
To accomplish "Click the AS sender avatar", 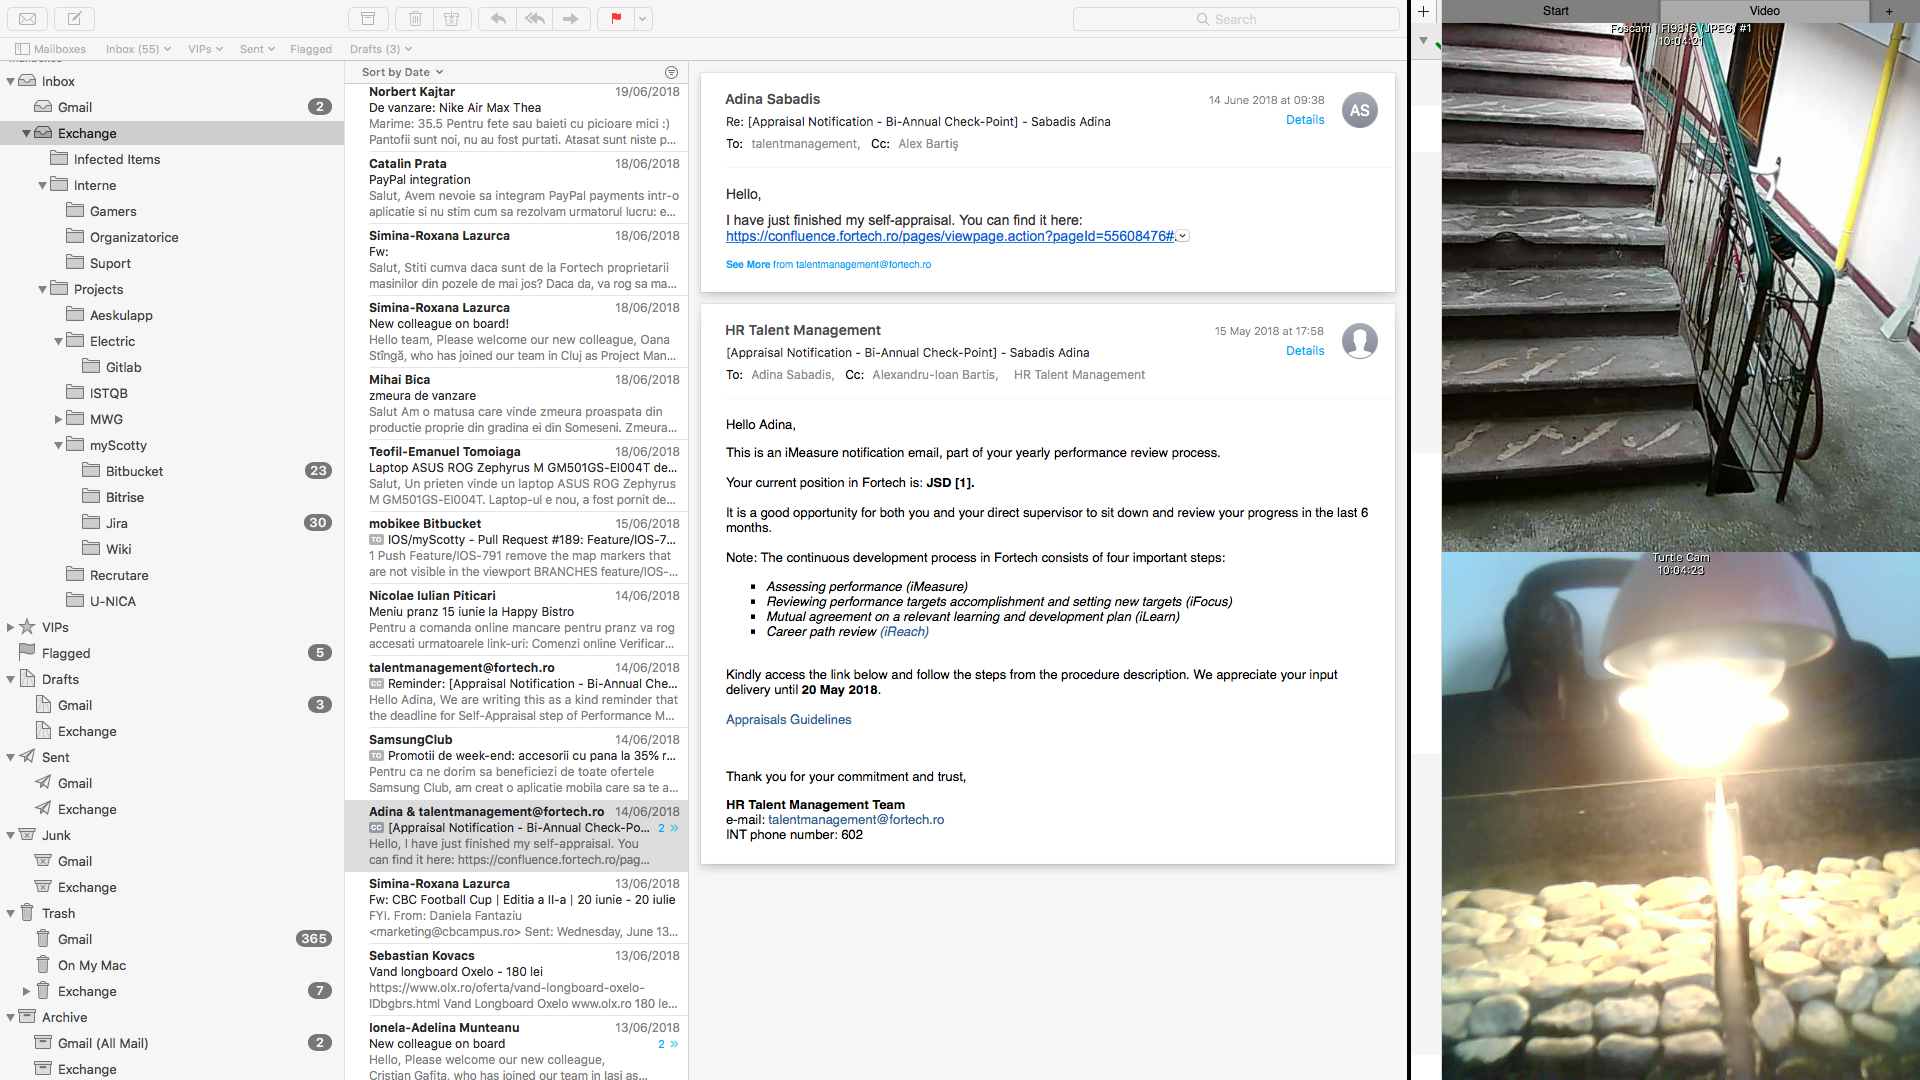I will [1360, 110].
